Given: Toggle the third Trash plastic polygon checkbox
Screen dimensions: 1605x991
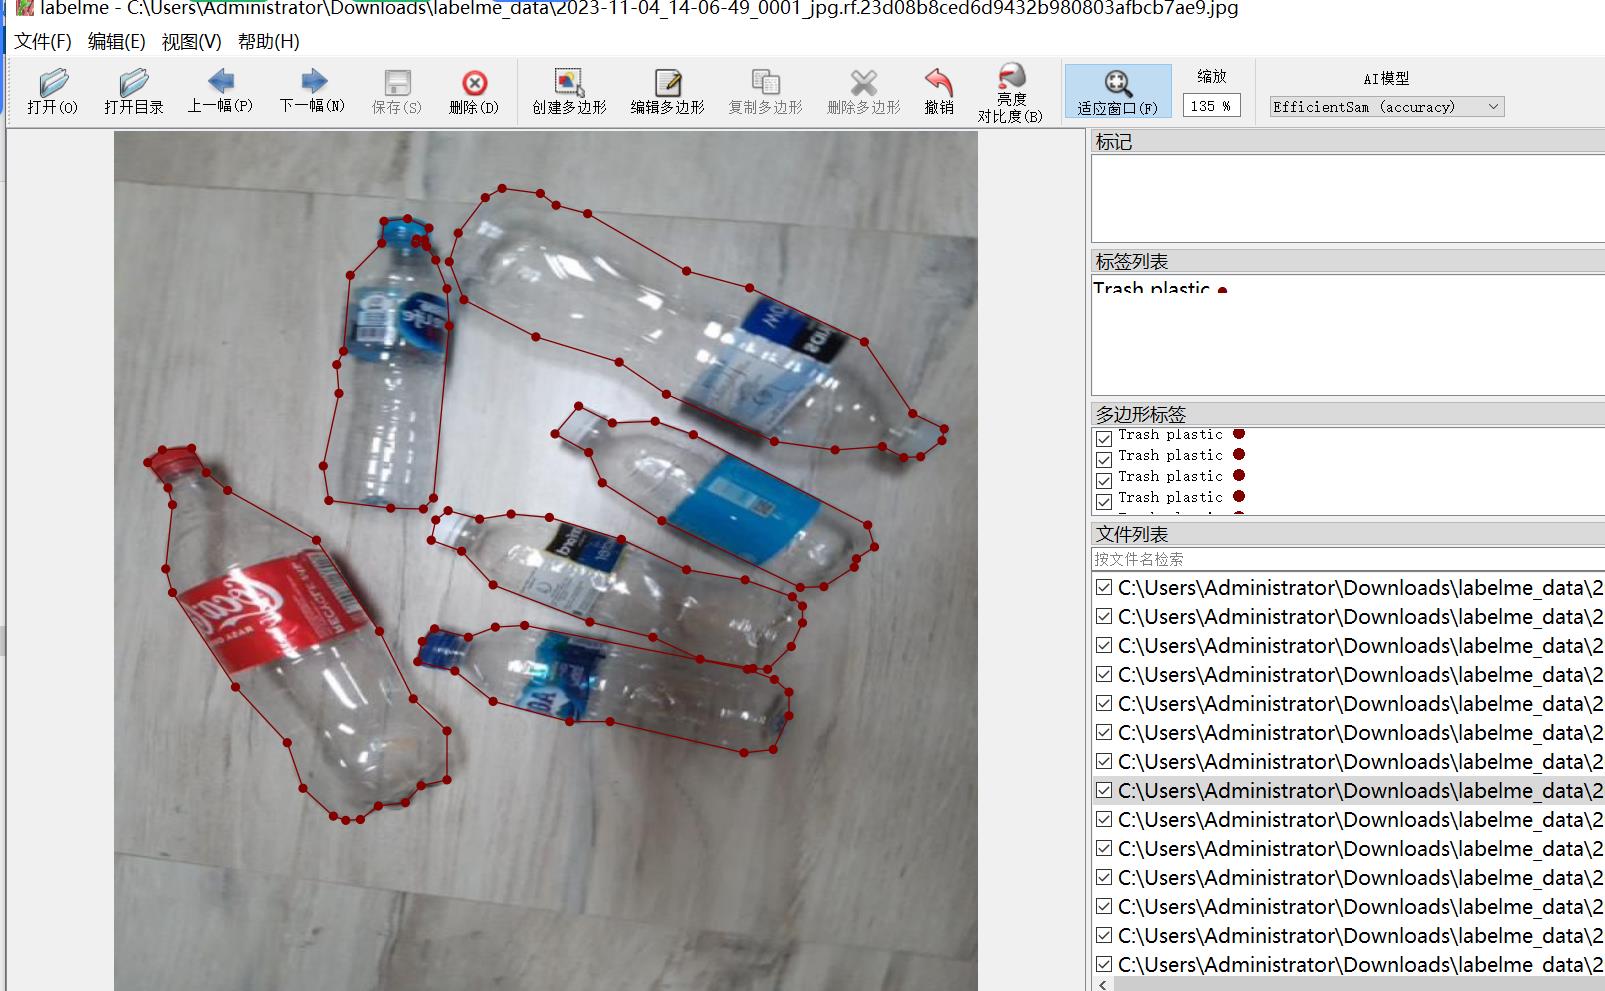Looking at the screenshot, I should [x=1104, y=480].
